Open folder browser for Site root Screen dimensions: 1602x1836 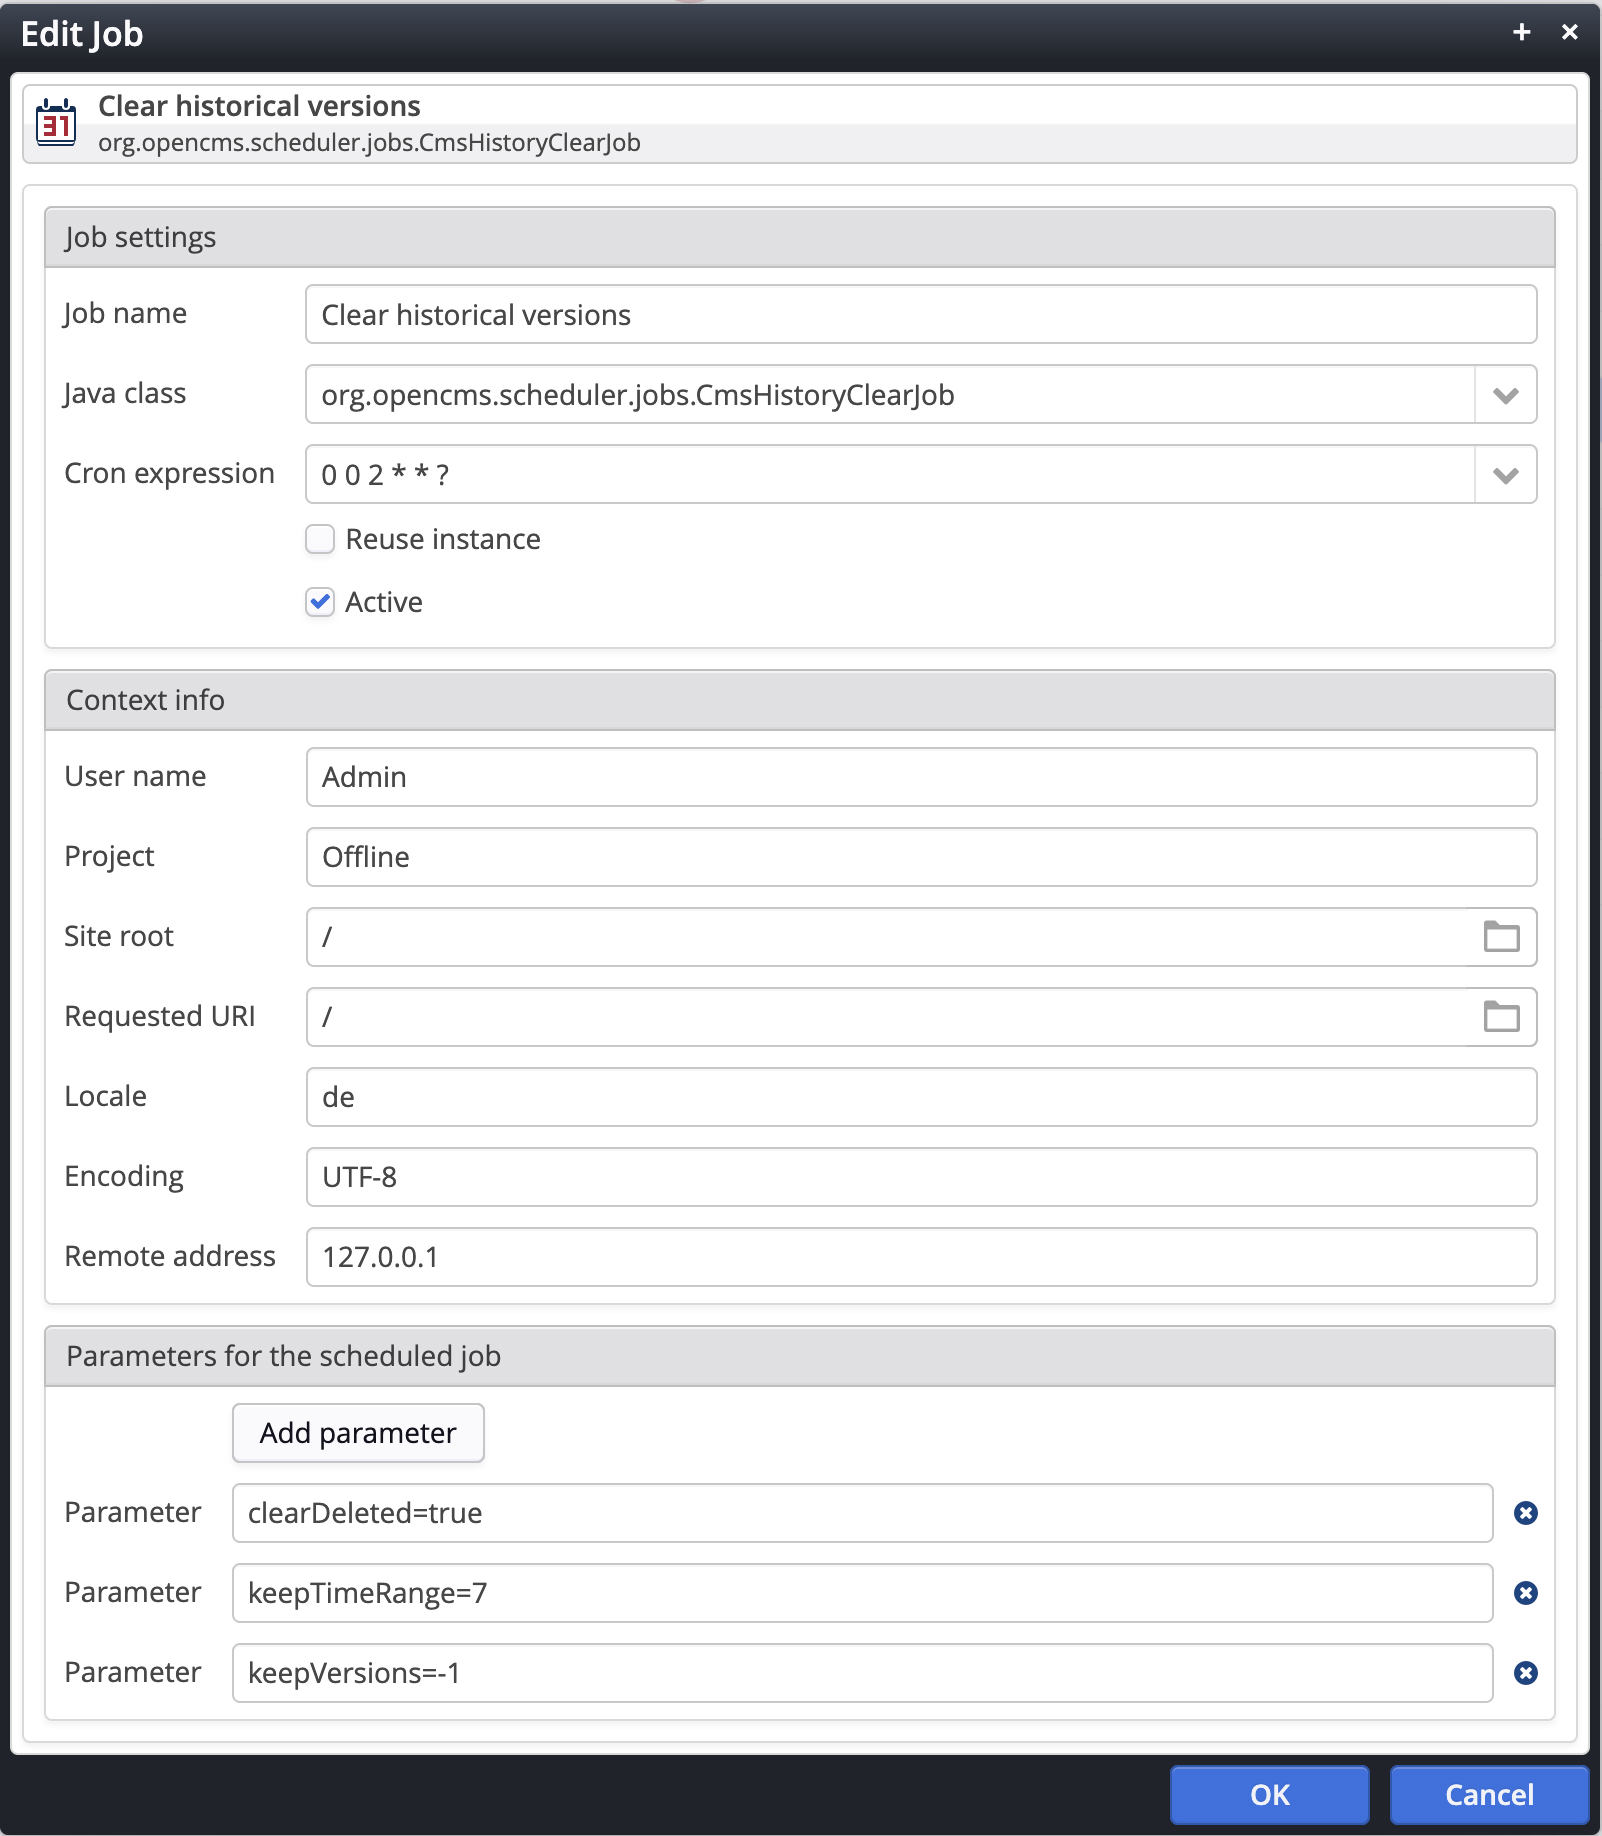pos(1500,937)
